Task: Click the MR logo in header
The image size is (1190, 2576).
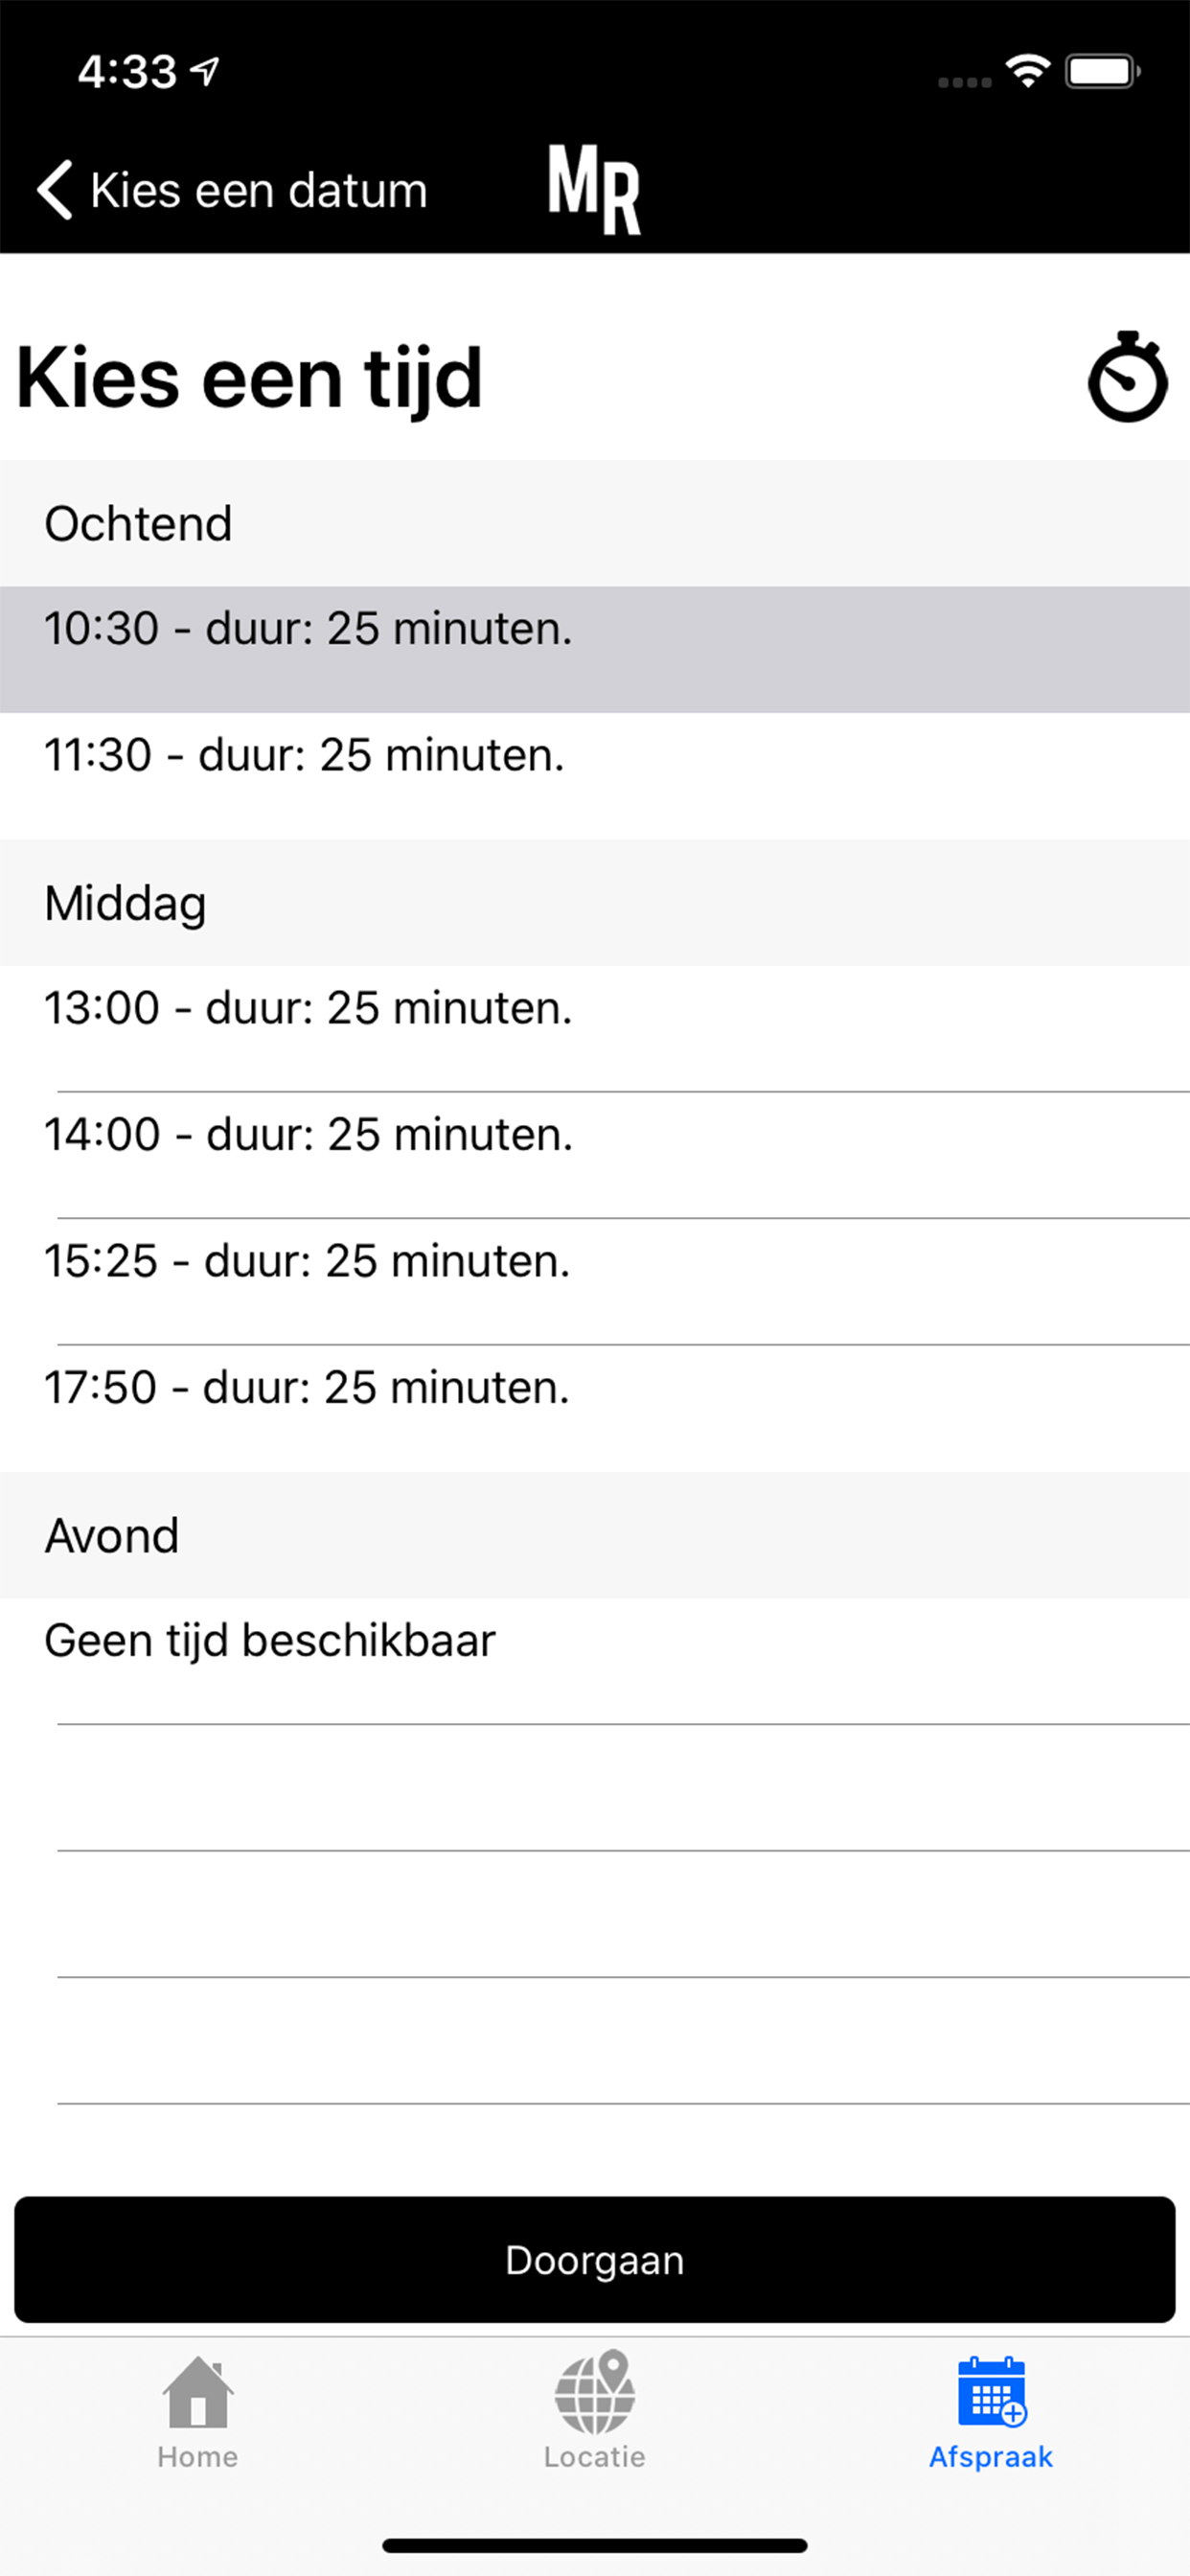Action: (x=594, y=190)
